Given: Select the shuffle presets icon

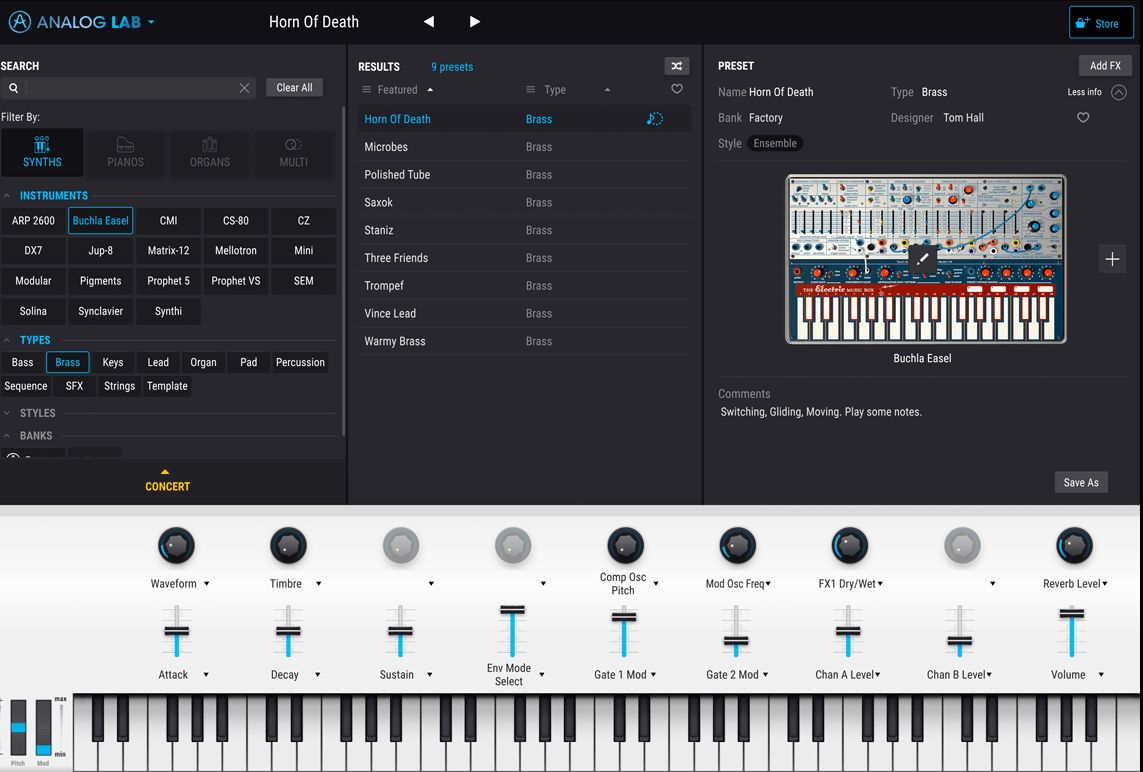Looking at the screenshot, I should [x=677, y=65].
